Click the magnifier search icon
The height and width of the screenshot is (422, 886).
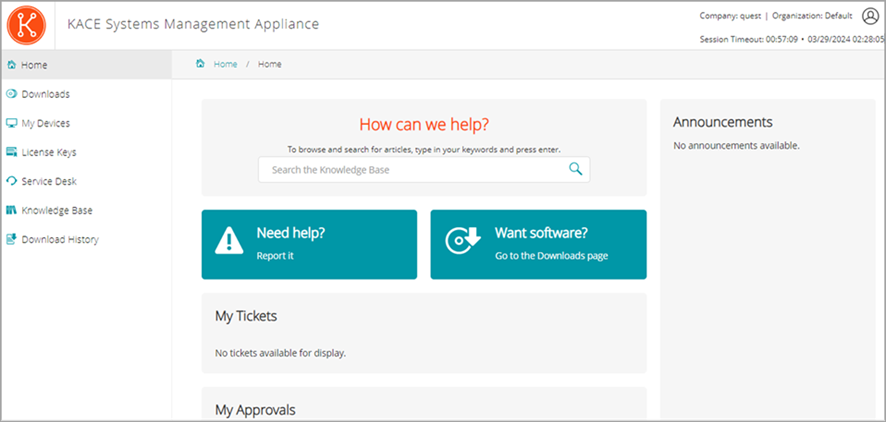click(576, 169)
